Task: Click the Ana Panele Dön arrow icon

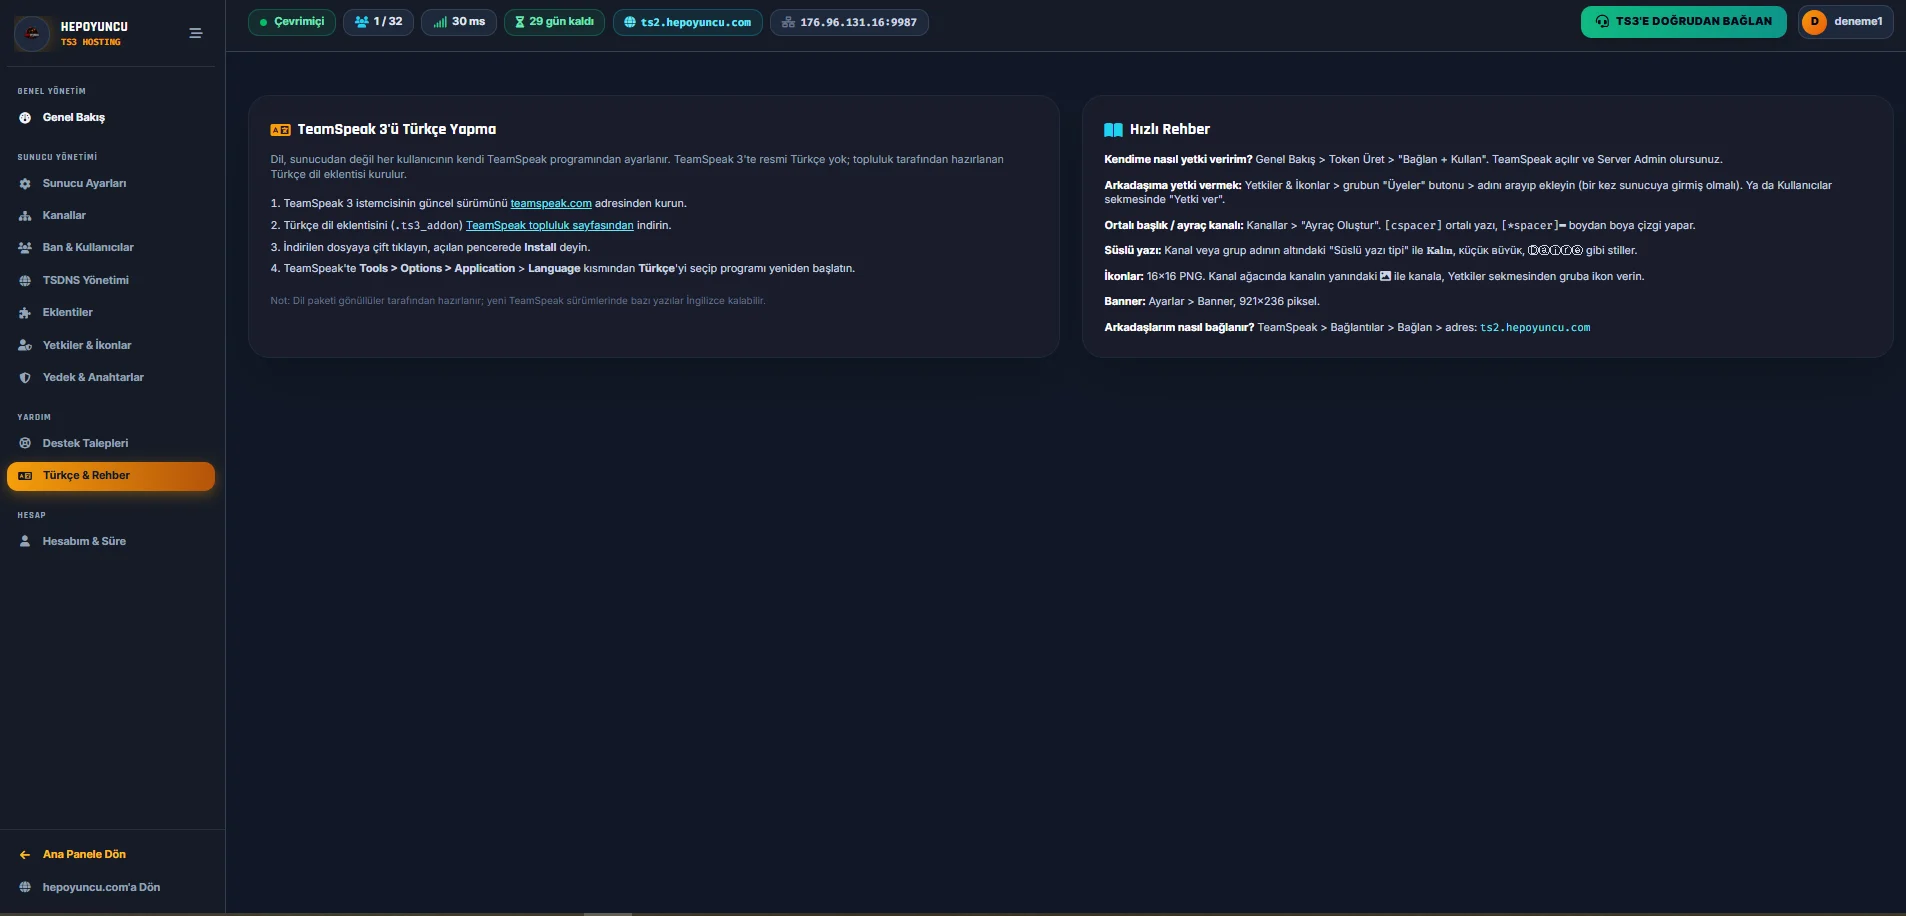Action: tap(25, 855)
